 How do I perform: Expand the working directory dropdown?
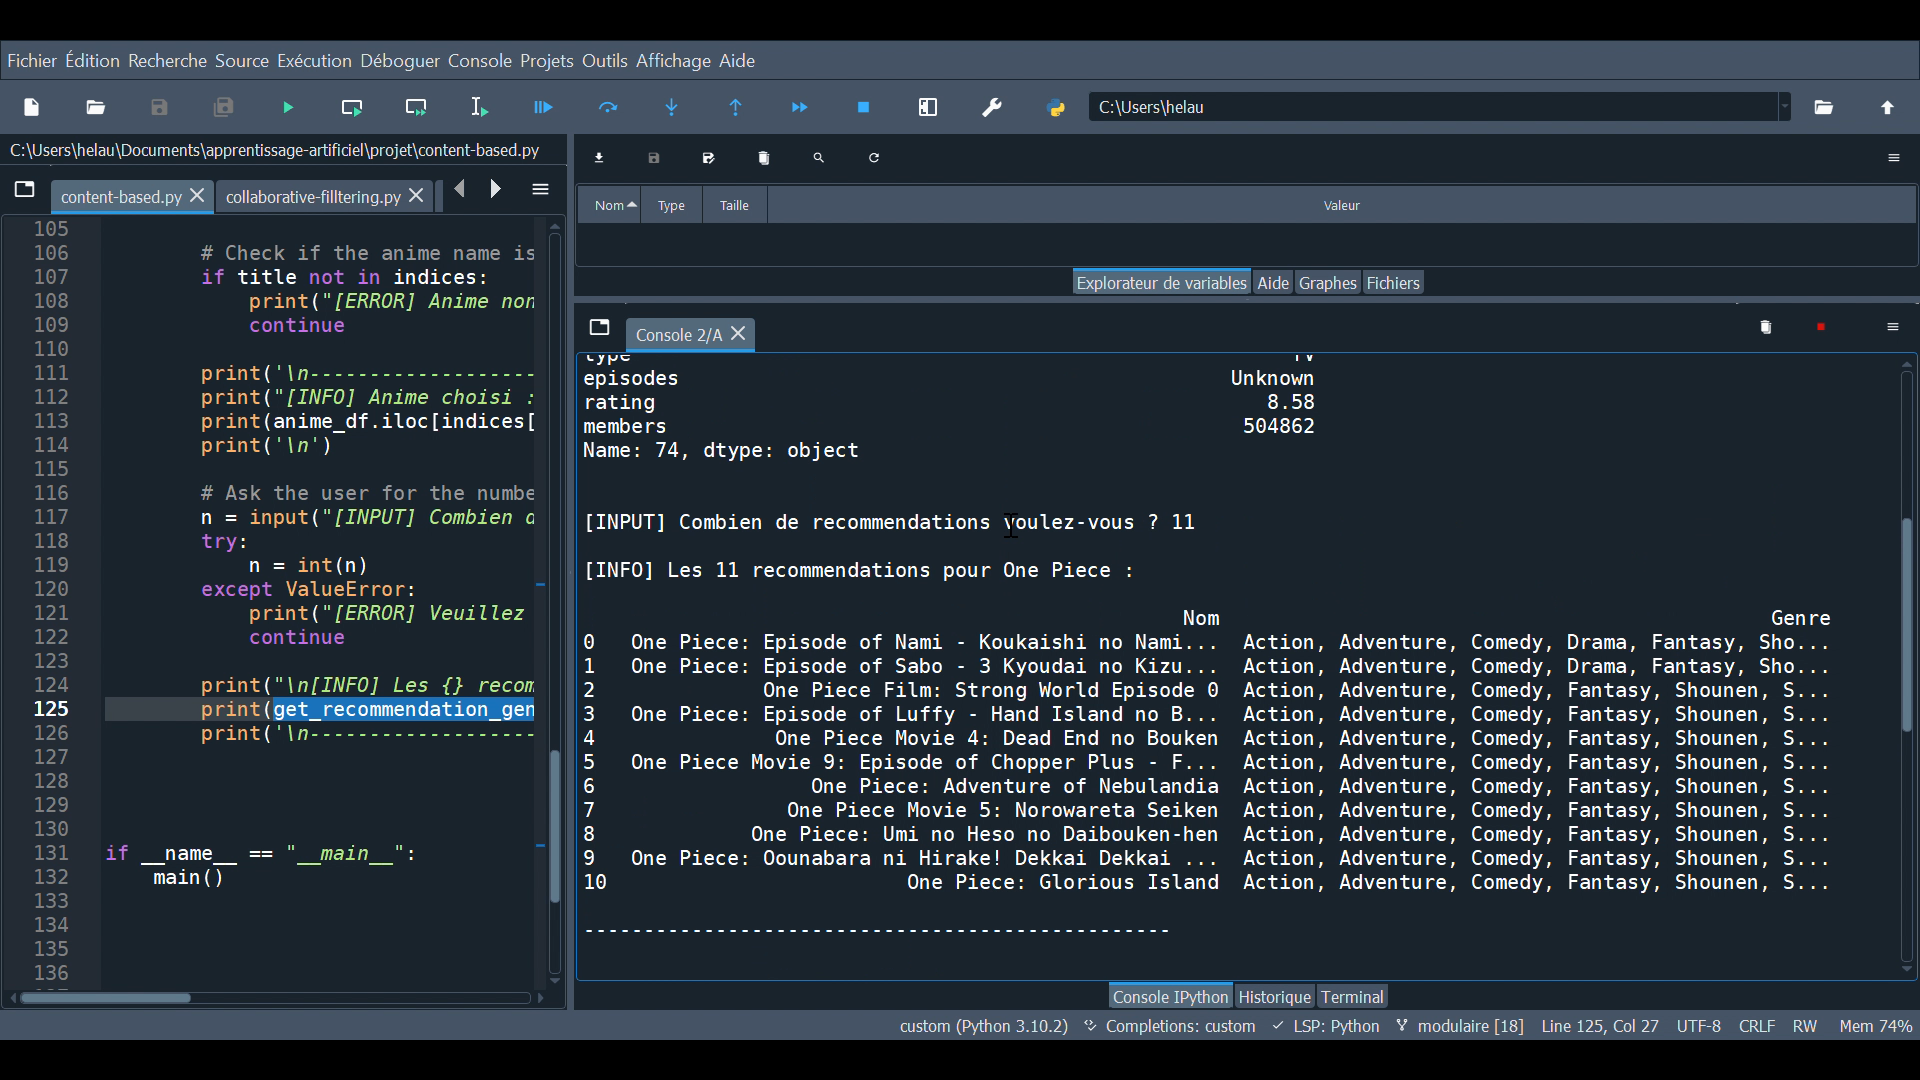tap(1784, 107)
